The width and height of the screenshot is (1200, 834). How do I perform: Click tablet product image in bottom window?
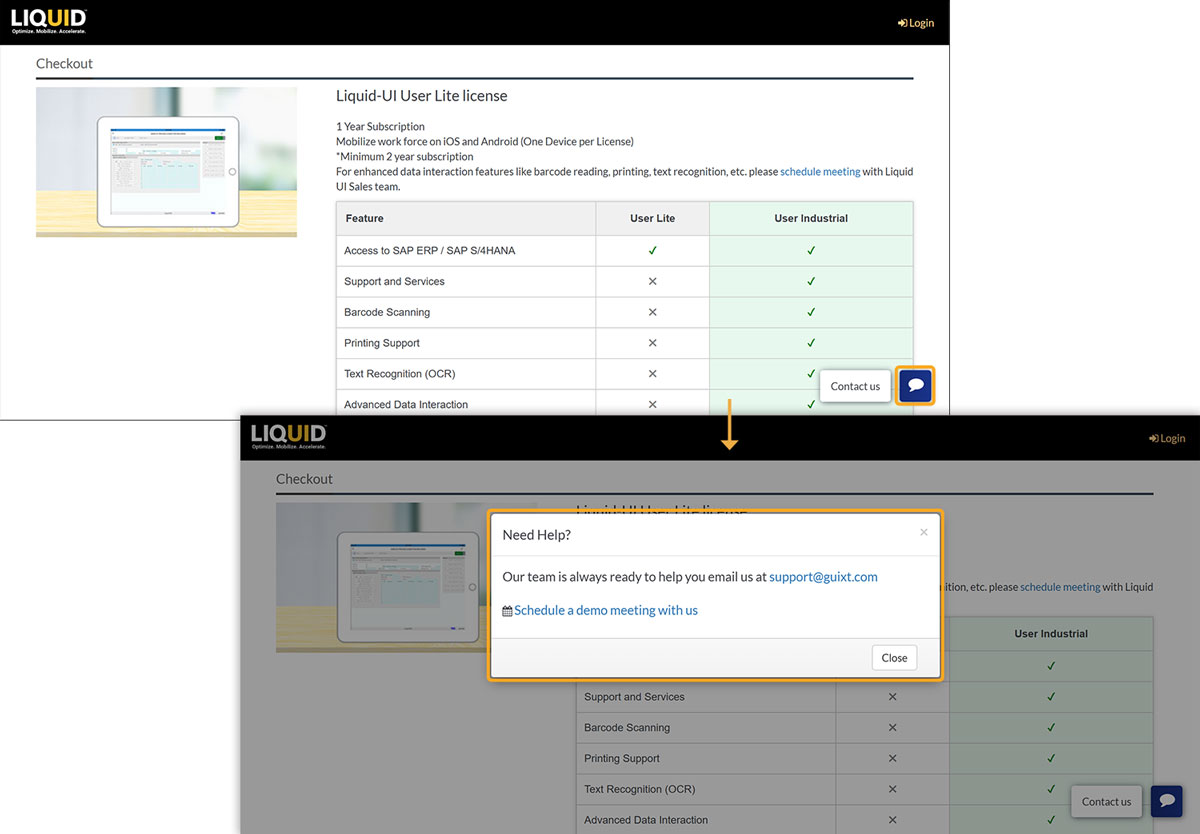(x=406, y=577)
